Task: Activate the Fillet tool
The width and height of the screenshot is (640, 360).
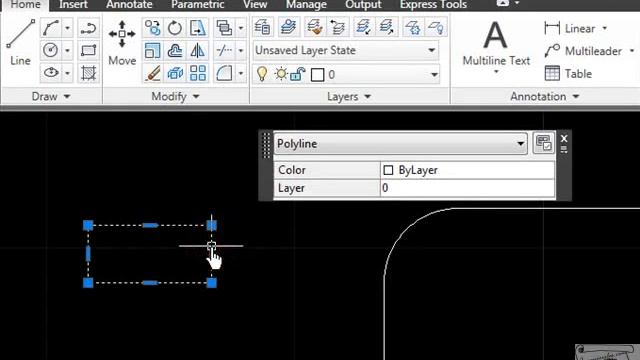Action: pyautogui.click(x=224, y=73)
